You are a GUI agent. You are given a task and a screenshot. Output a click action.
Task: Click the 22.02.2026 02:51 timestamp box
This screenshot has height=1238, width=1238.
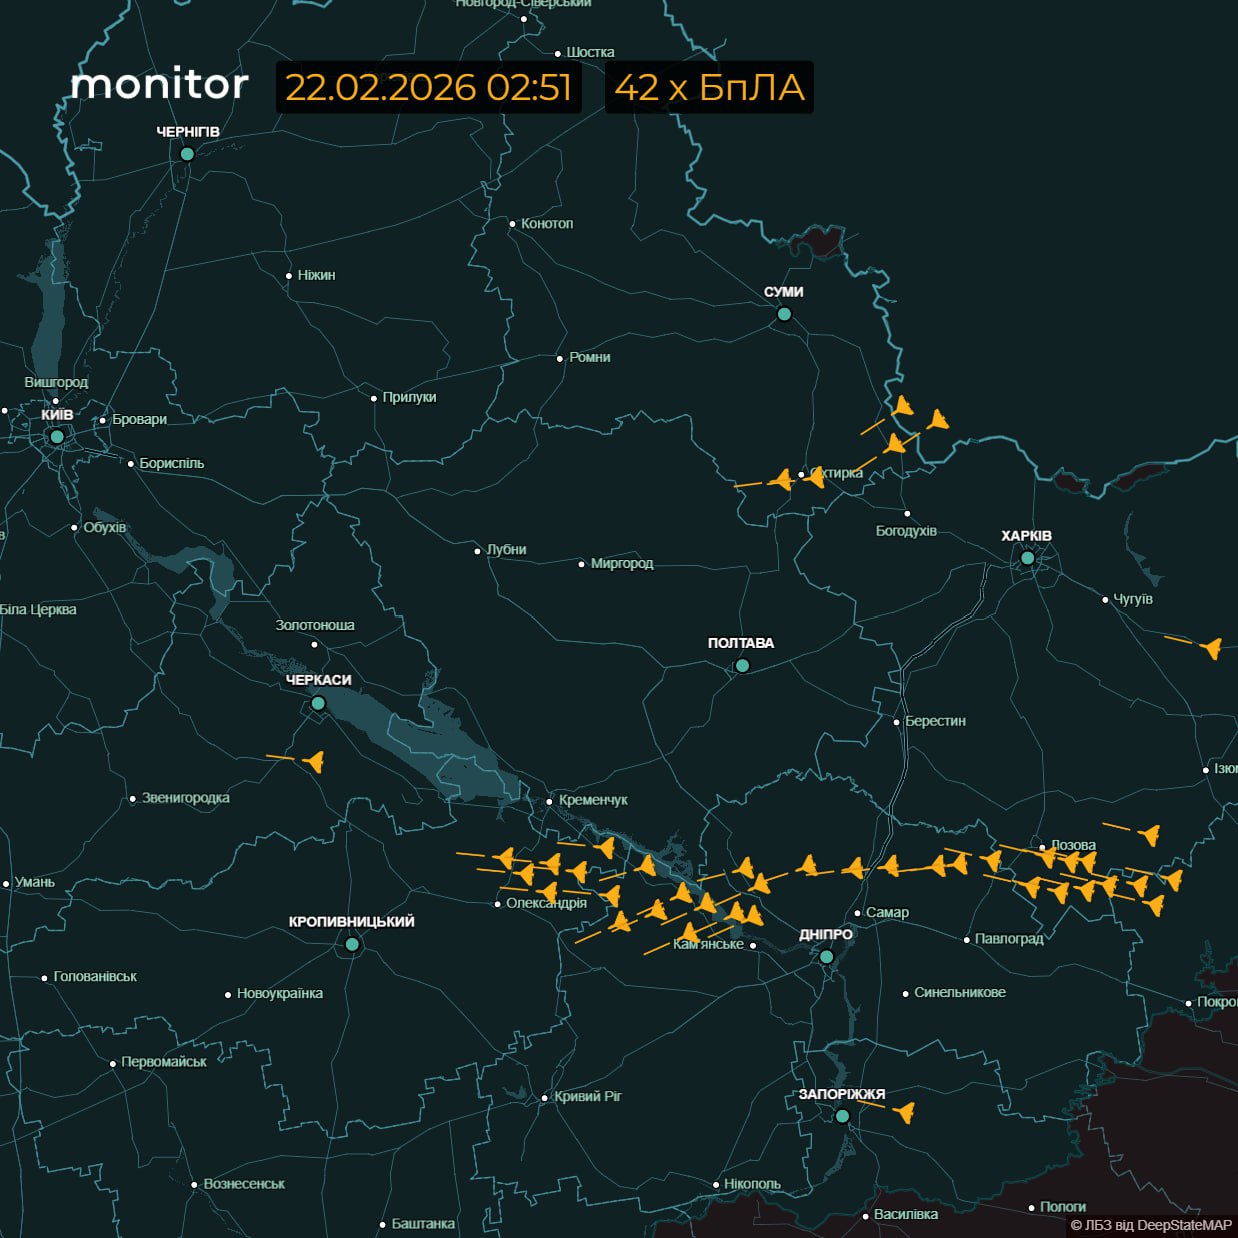pyautogui.click(x=428, y=87)
